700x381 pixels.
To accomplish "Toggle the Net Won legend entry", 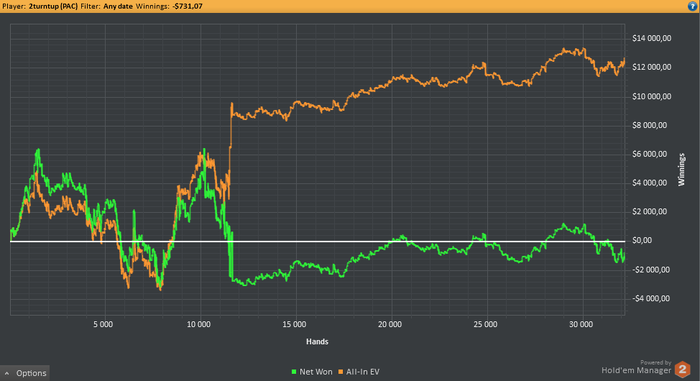I will click(x=312, y=372).
